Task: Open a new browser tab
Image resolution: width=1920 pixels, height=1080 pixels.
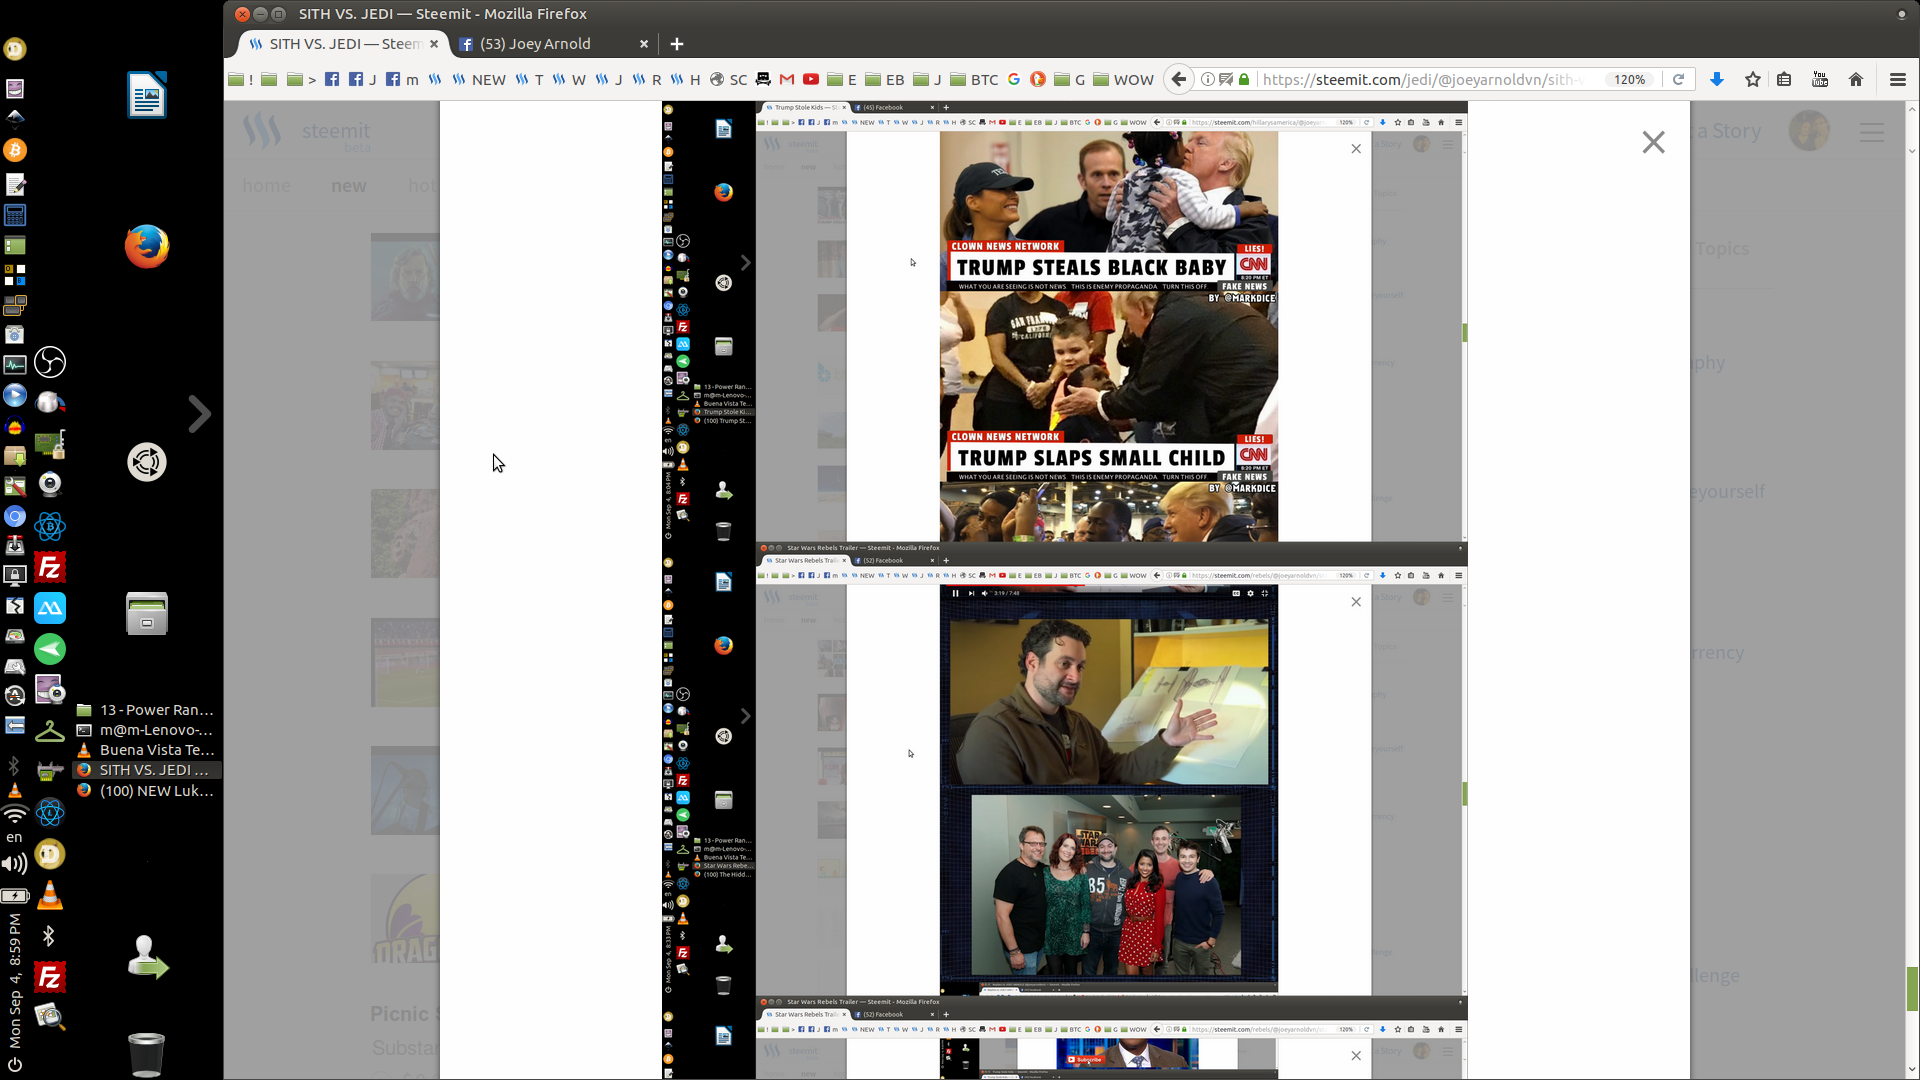Action: (677, 44)
